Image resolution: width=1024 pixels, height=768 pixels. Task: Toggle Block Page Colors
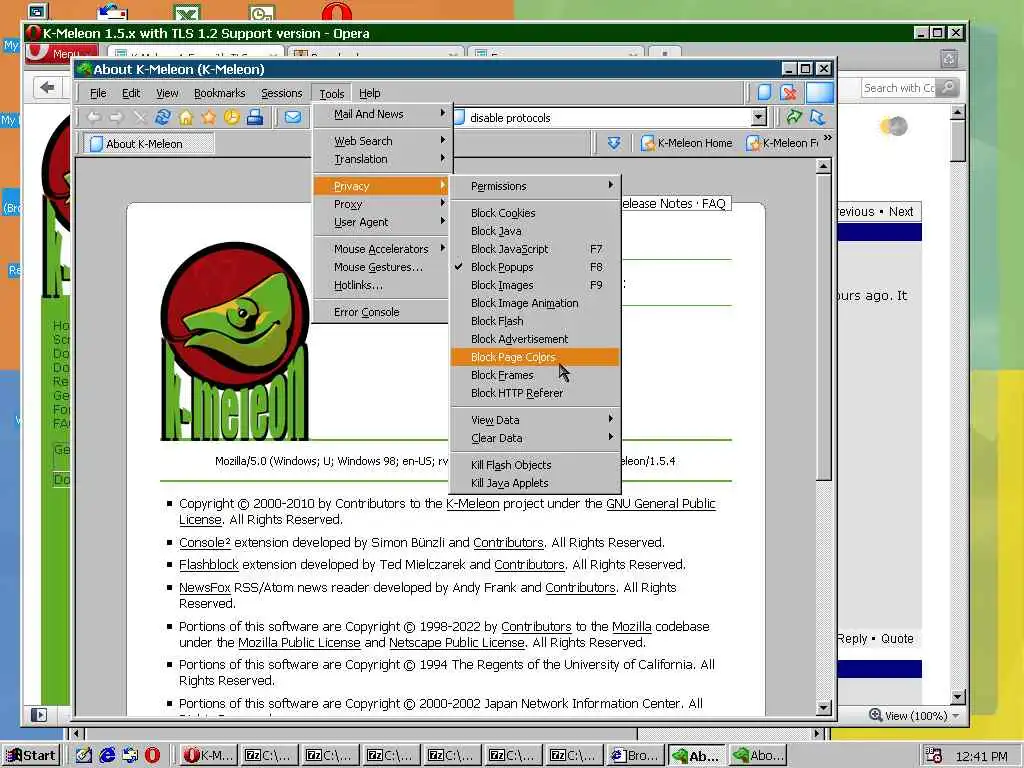tap(535, 357)
